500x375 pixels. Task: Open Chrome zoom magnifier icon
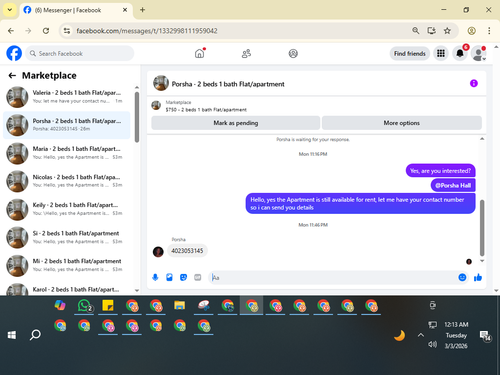(415, 31)
